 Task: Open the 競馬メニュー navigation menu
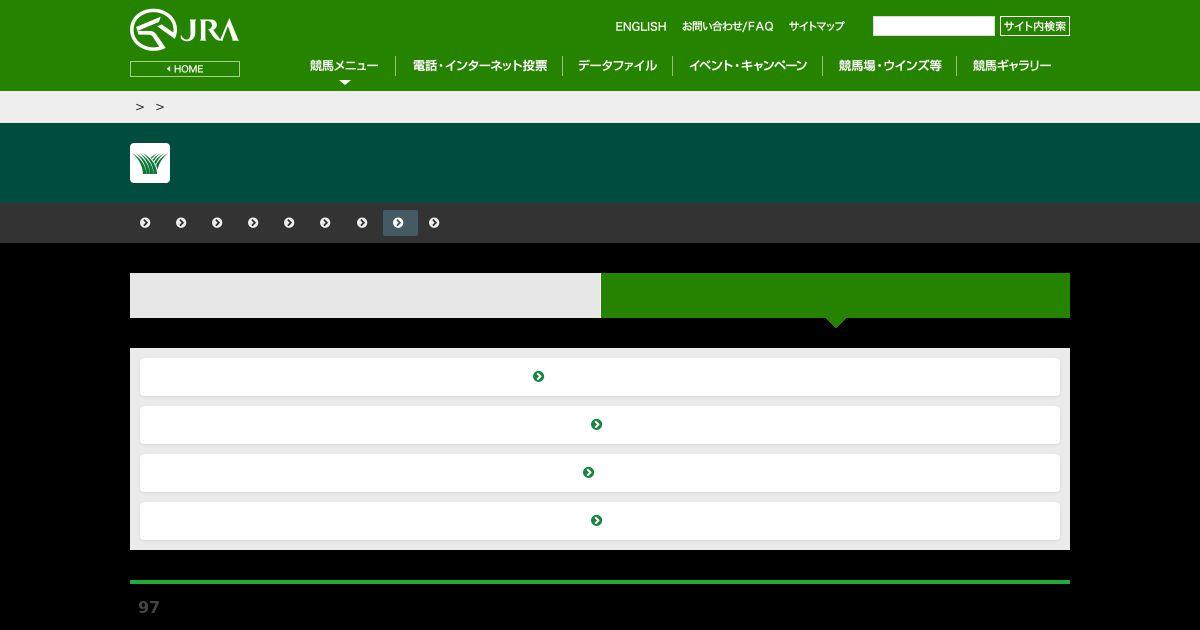344,66
